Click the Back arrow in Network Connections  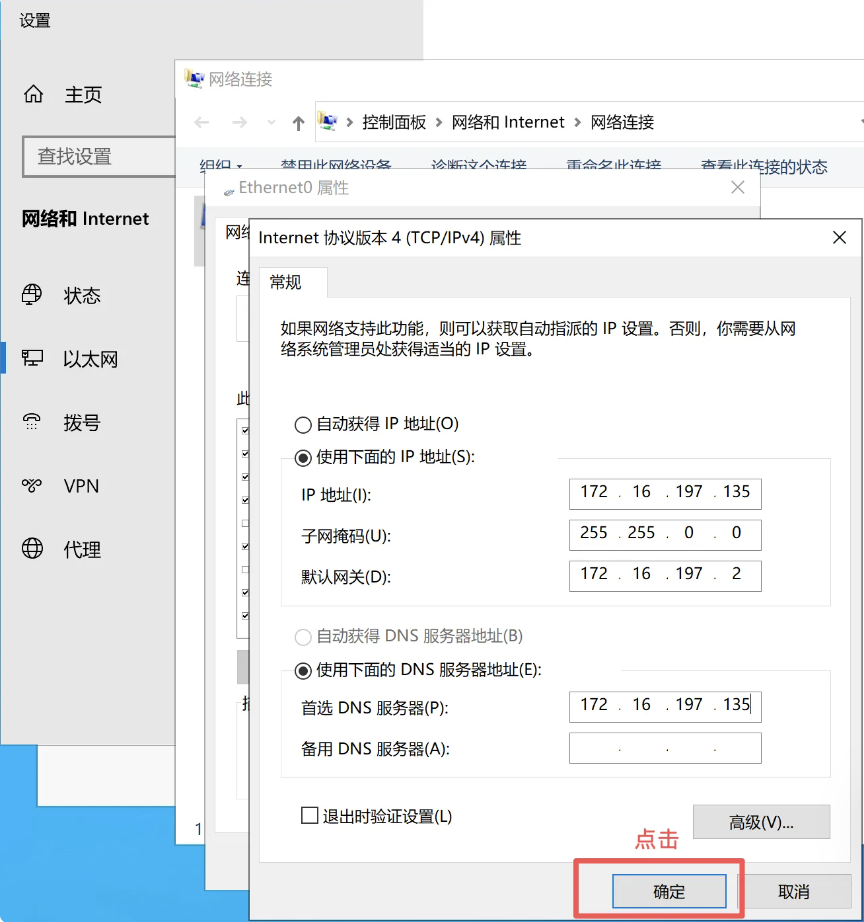[202, 123]
